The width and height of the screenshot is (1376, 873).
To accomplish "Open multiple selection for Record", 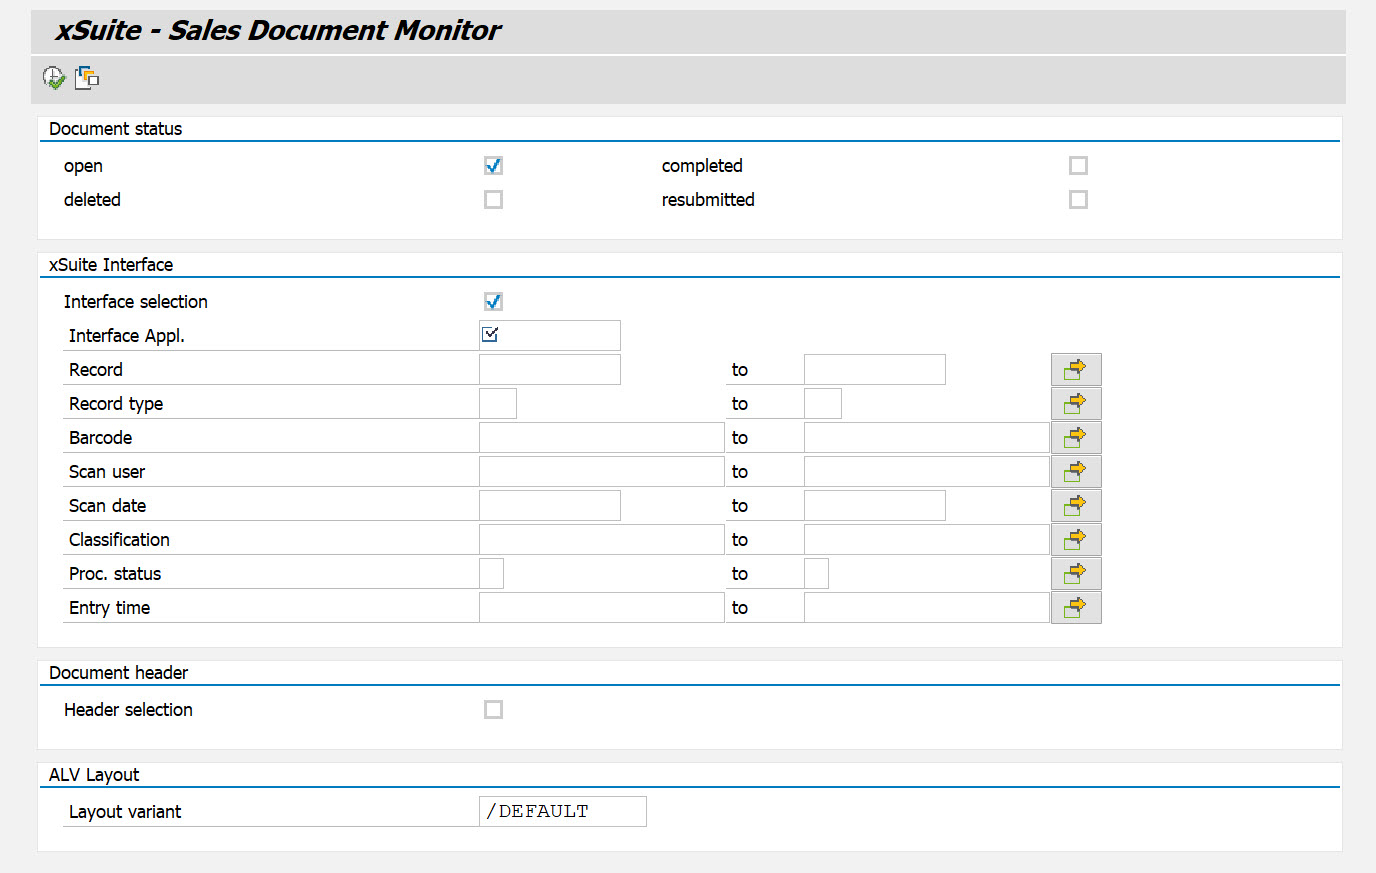I will point(1075,368).
